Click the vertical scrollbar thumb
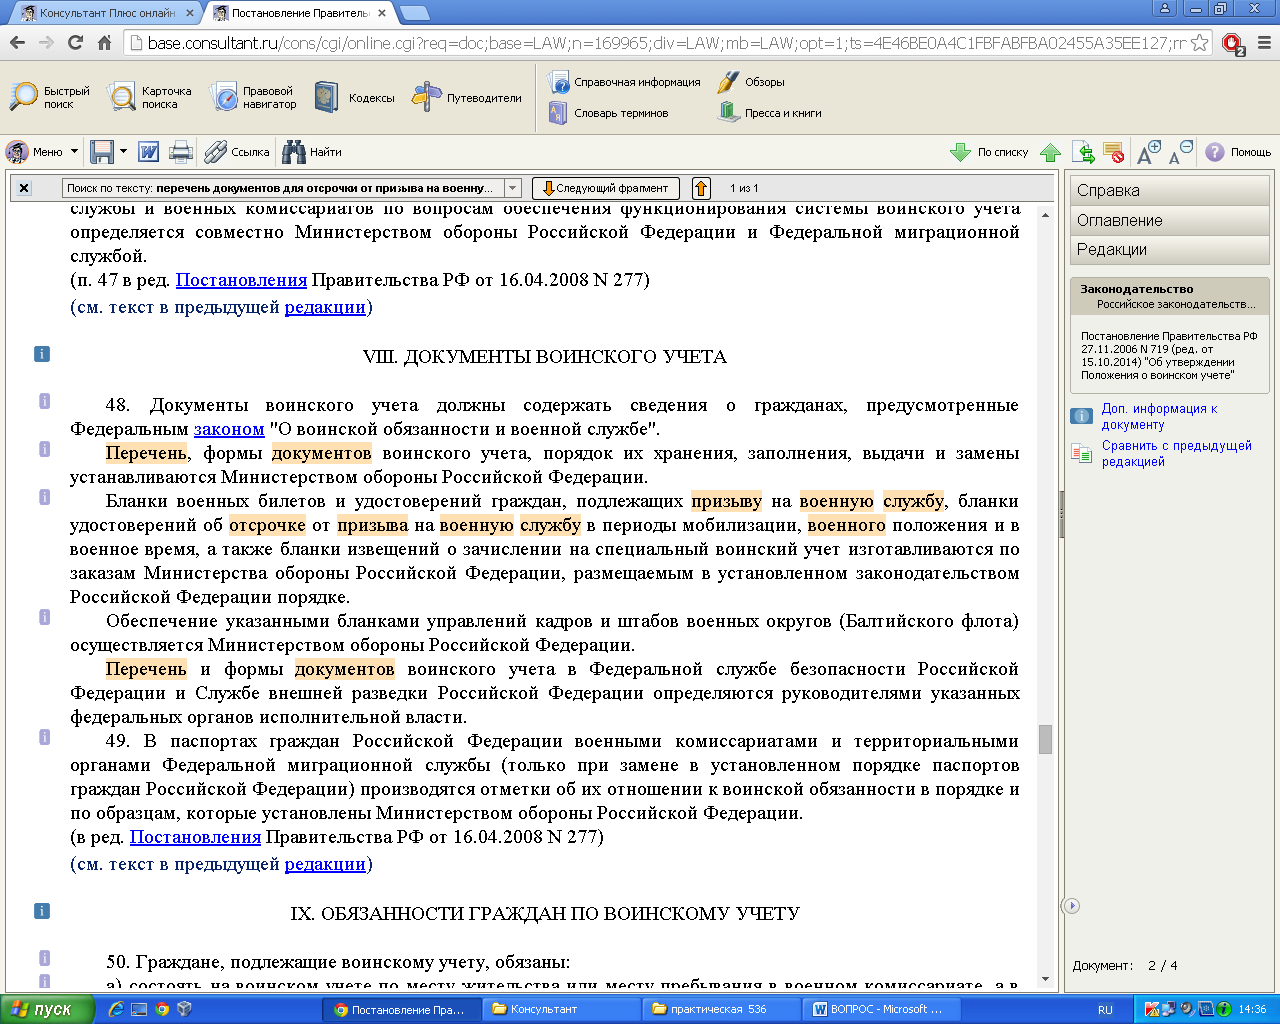Image resolution: width=1280 pixels, height=1024 pixels. tap(1045, 739)
